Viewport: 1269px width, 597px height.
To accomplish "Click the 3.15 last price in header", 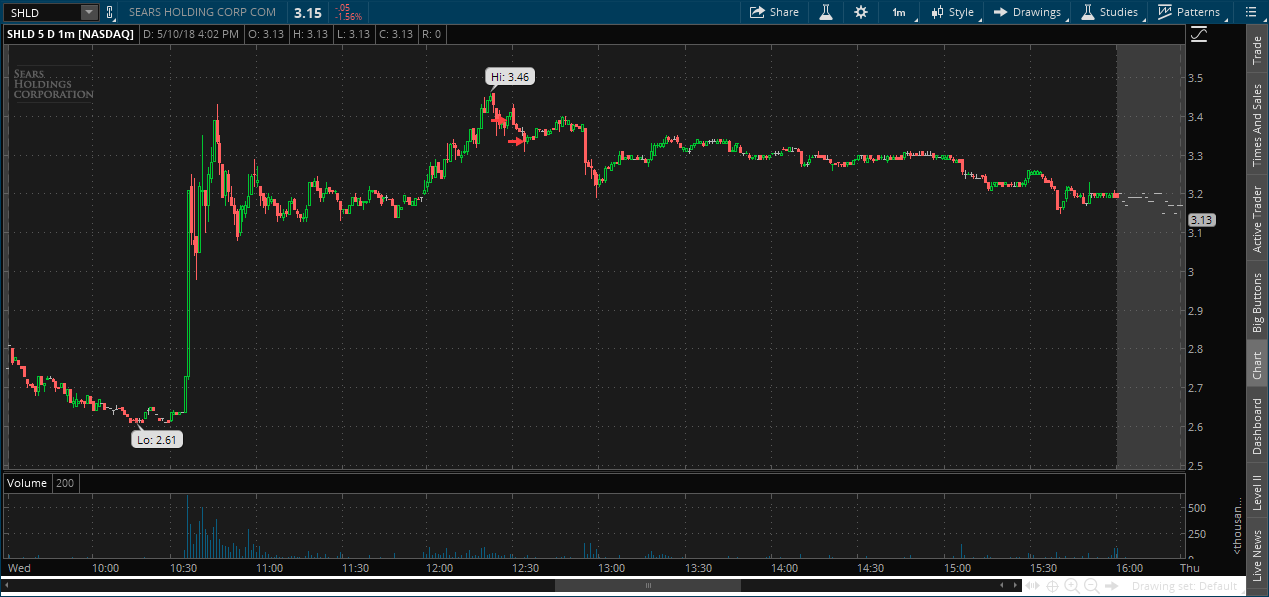I will pos(307,13).
